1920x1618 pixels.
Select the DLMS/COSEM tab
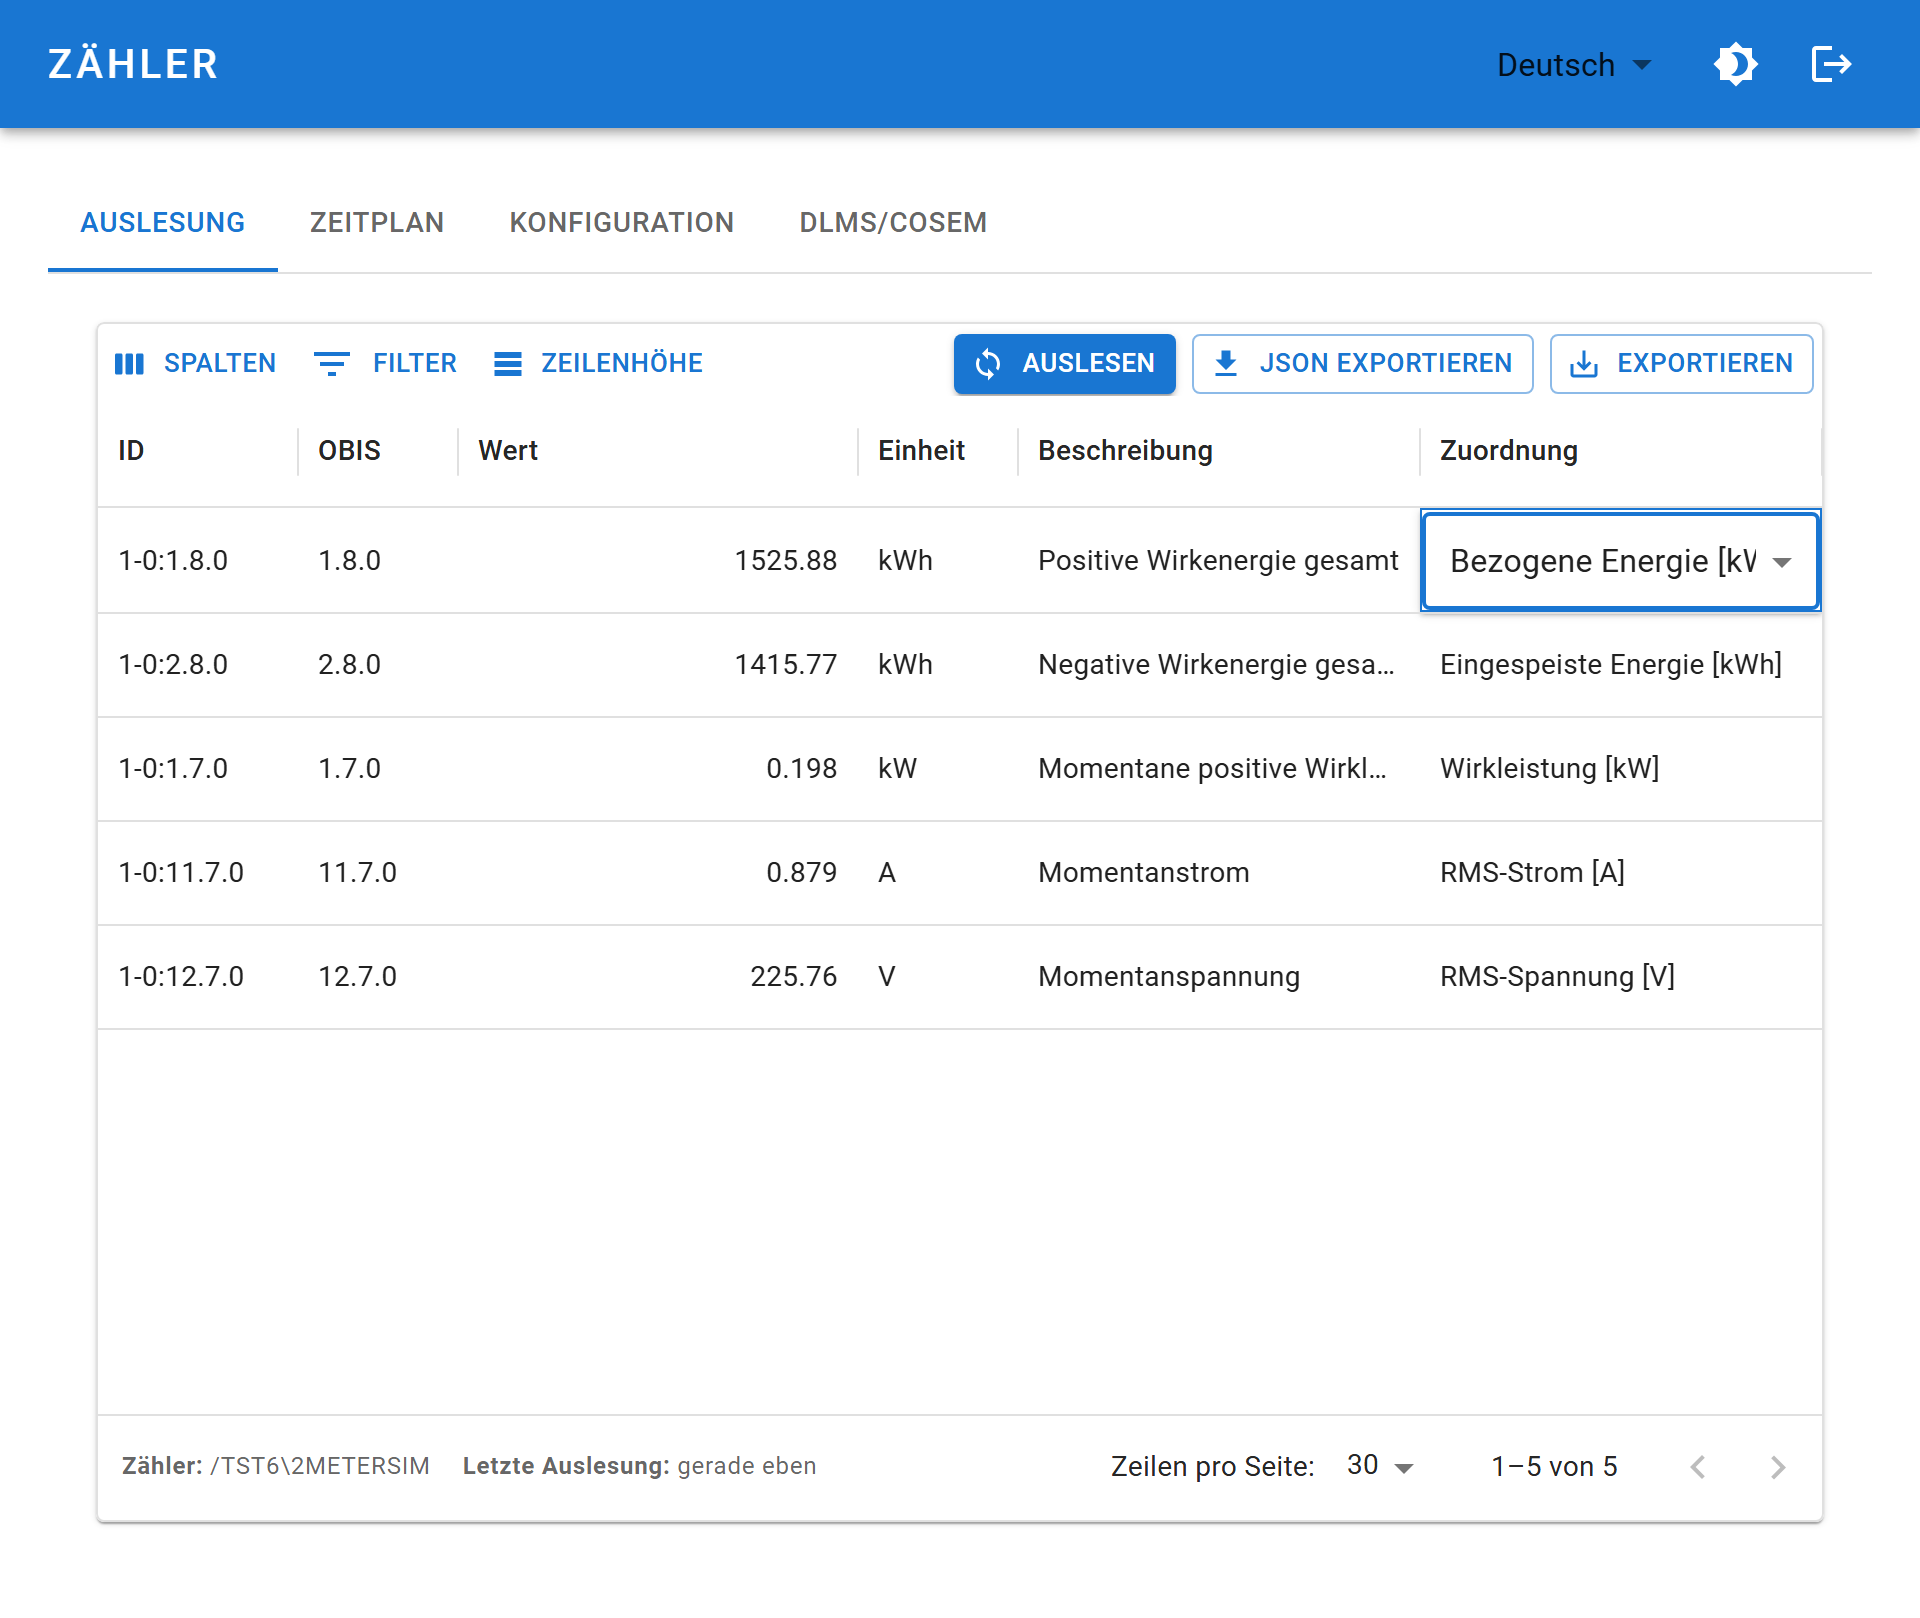click(893, 222)
